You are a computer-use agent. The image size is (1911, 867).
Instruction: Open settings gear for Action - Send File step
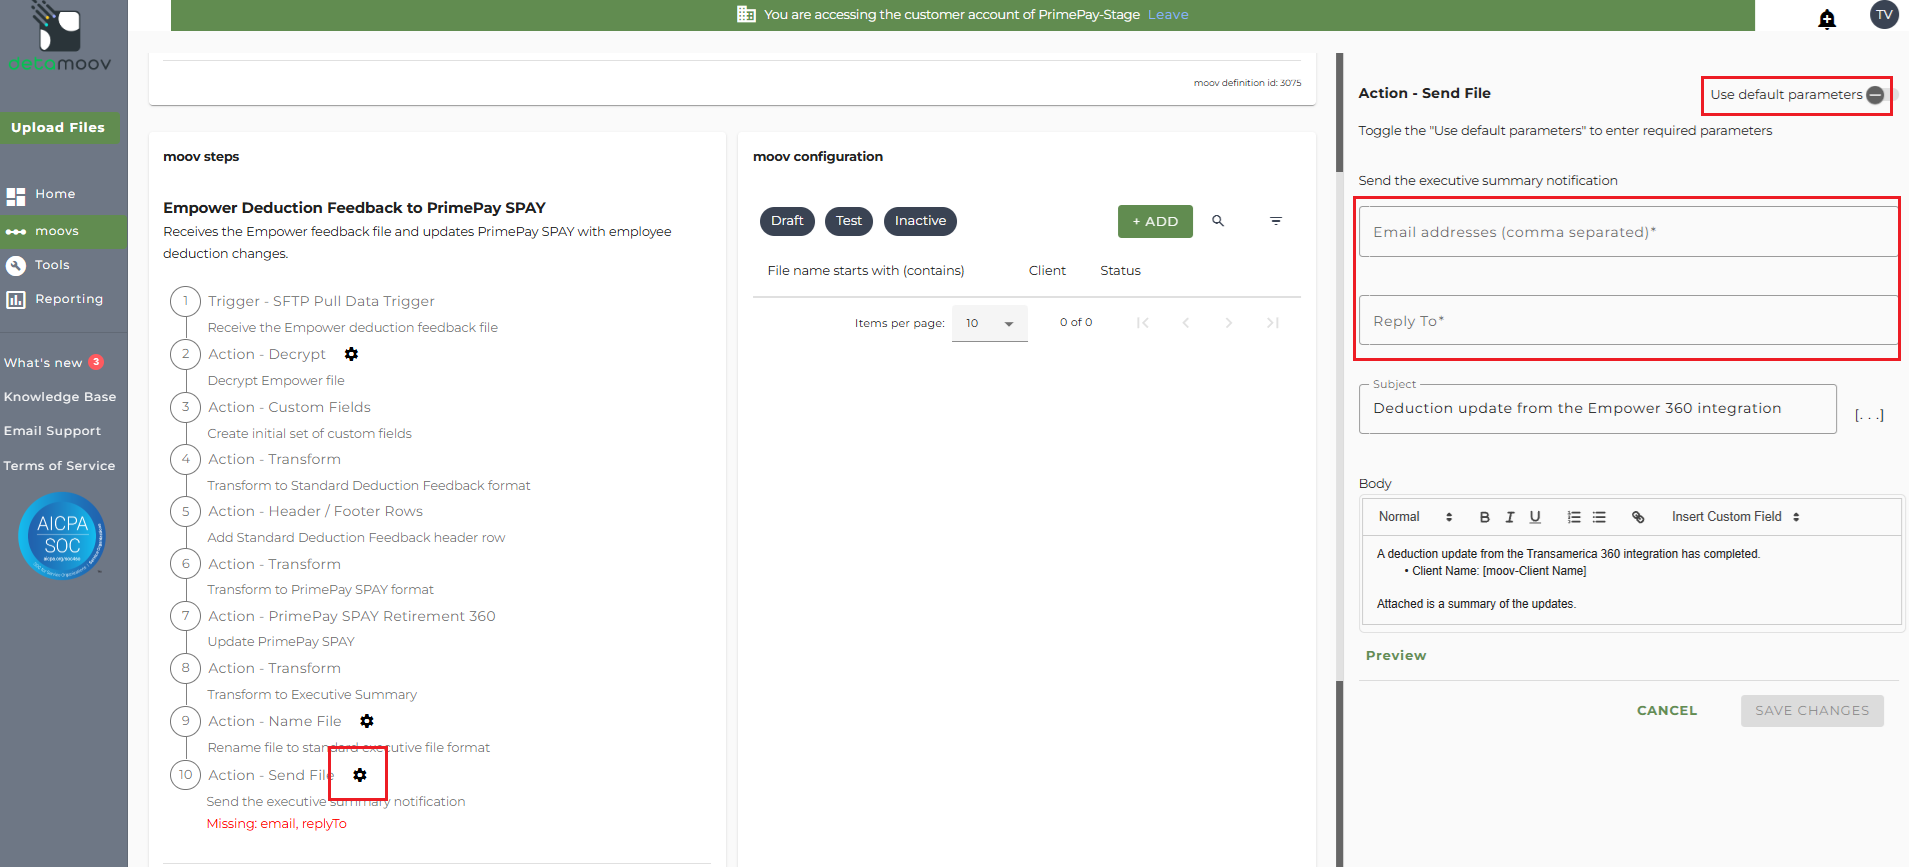tap(360, 775)
